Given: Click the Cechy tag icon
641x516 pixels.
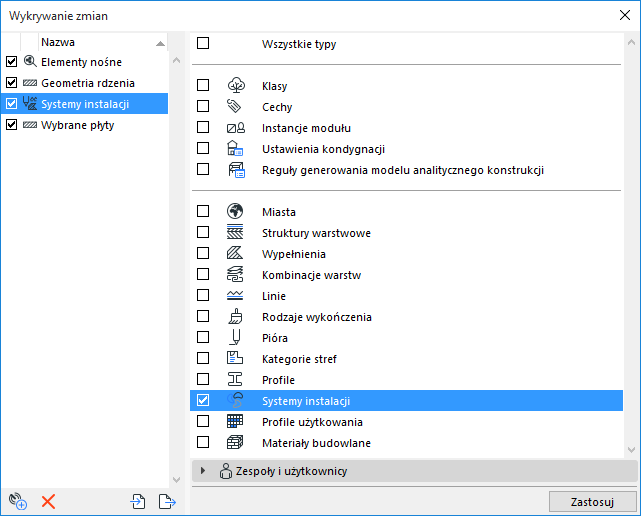Looking at the screenshot, I should click(235, 106).
